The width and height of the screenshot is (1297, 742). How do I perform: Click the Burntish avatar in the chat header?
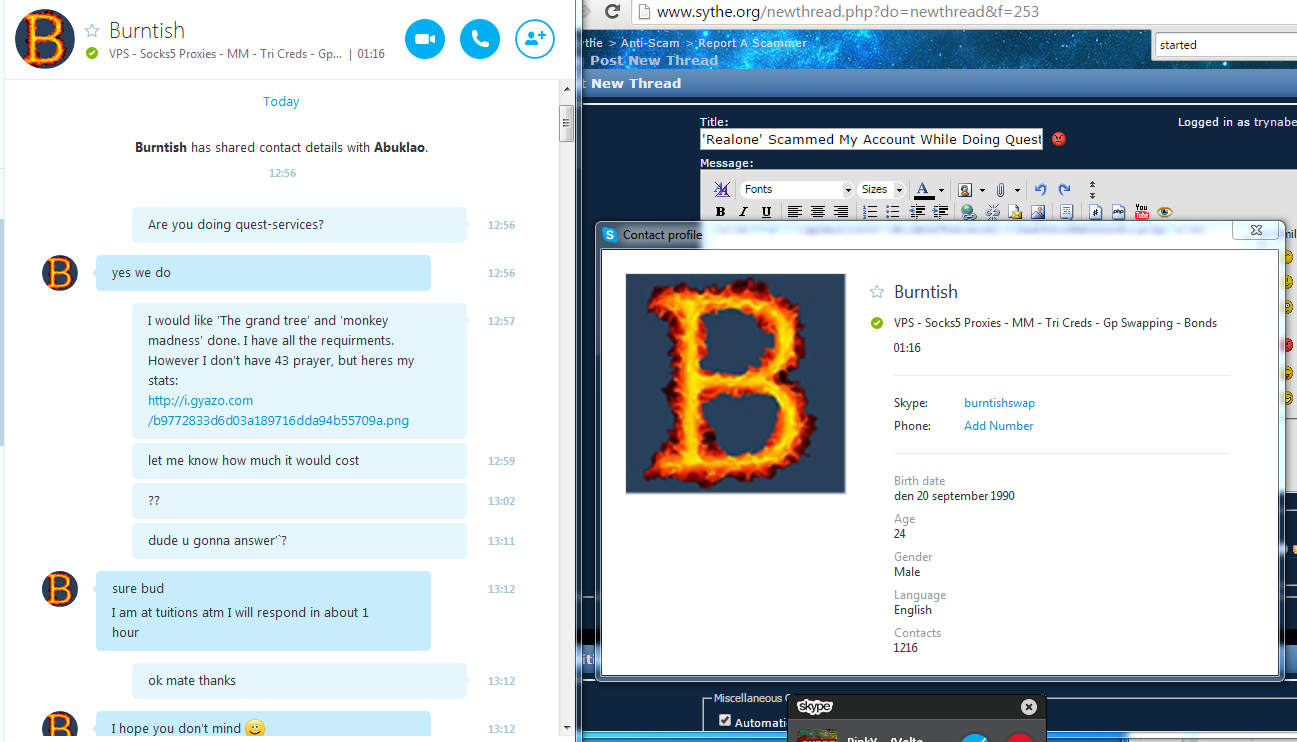[45, 40]
